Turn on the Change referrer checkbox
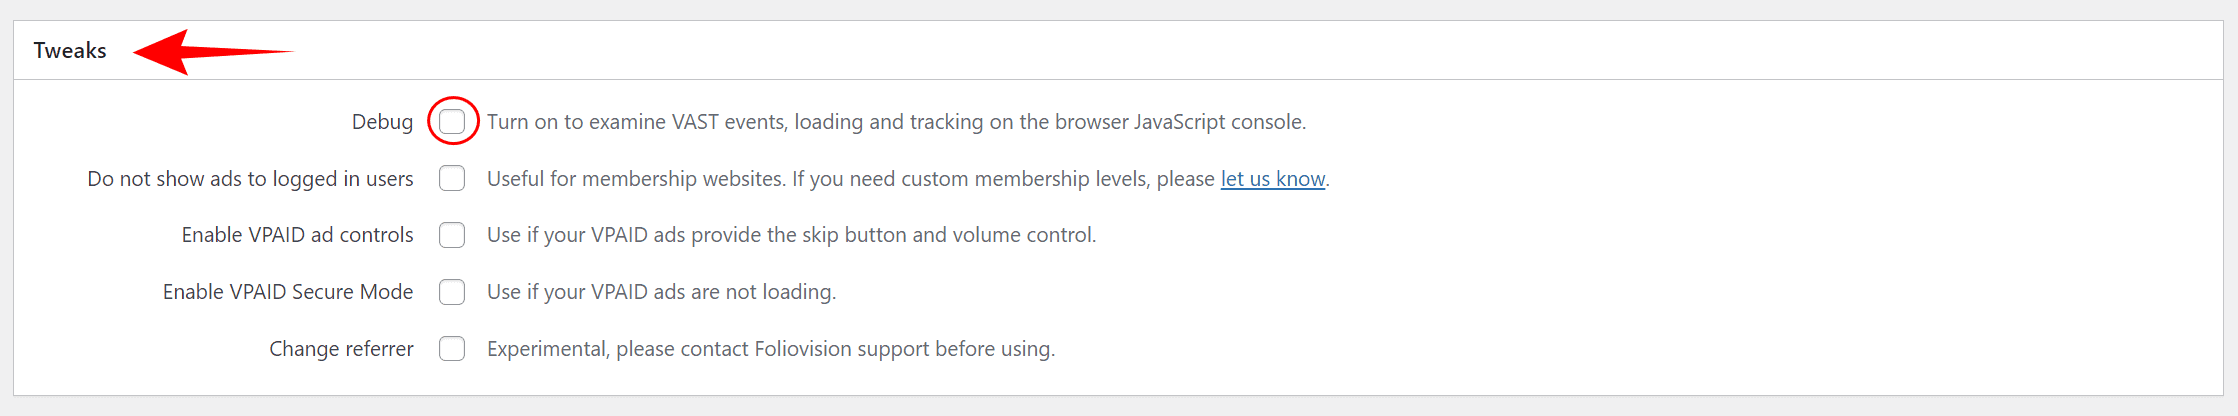Image resolution: width=2238 pixels, height=416 pixels. click(x=452, y=349)
